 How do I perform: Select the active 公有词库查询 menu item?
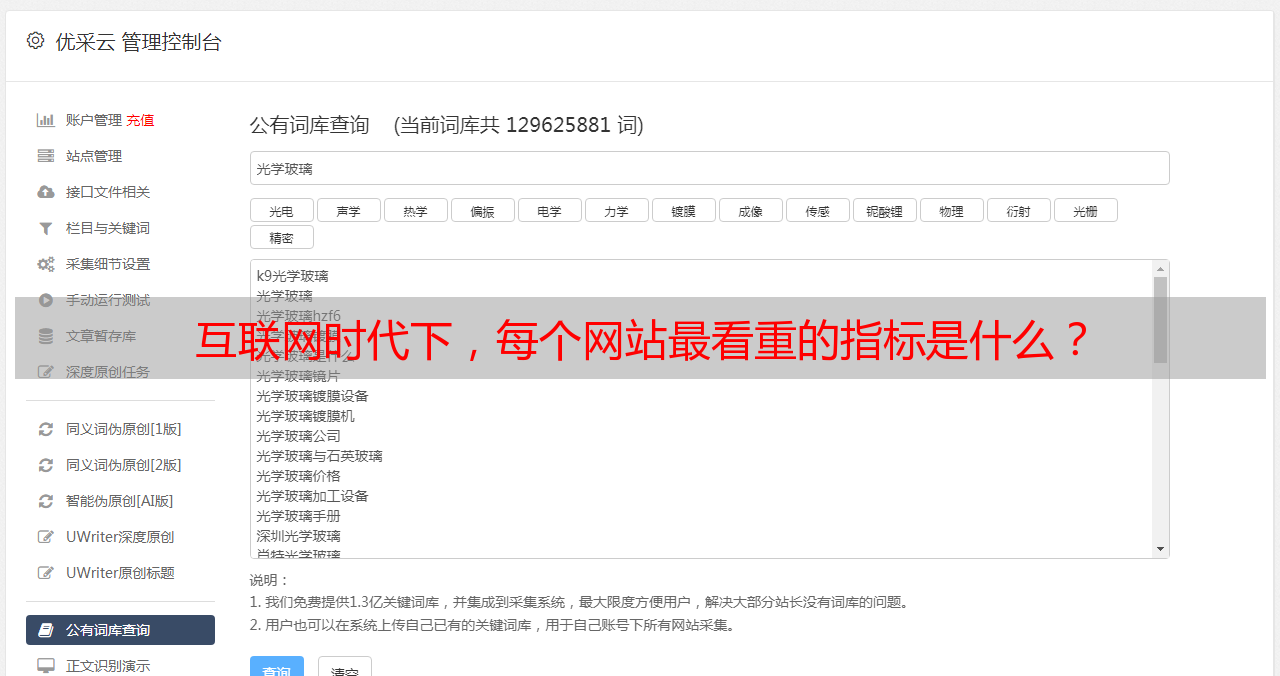click(120, 630)
